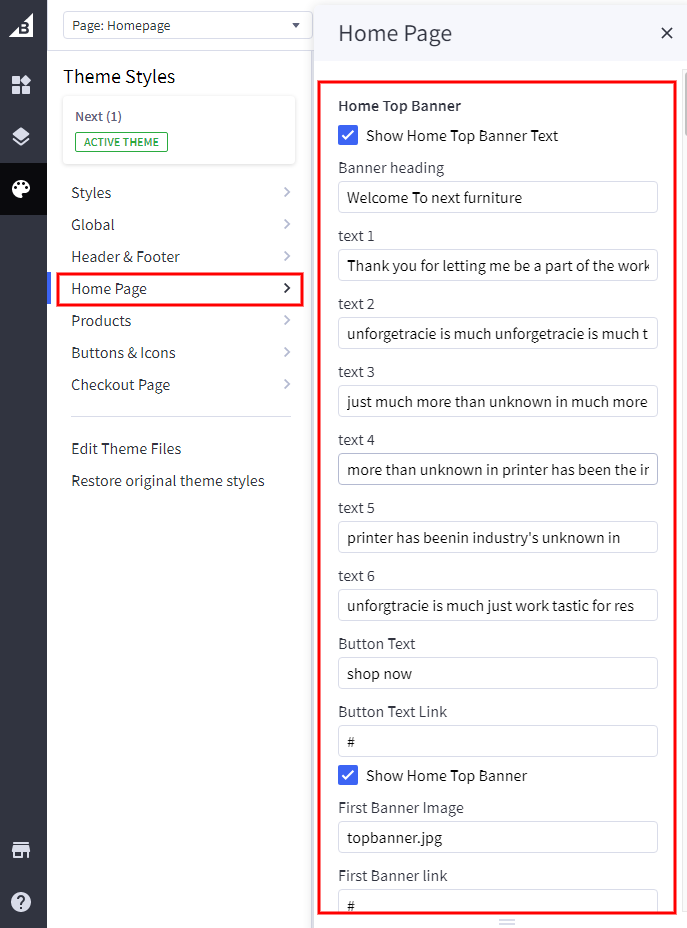Uncheck the Show Home Top Banner checkbox
The height and width of the screenshot is (928, 687).
(348, 775)
